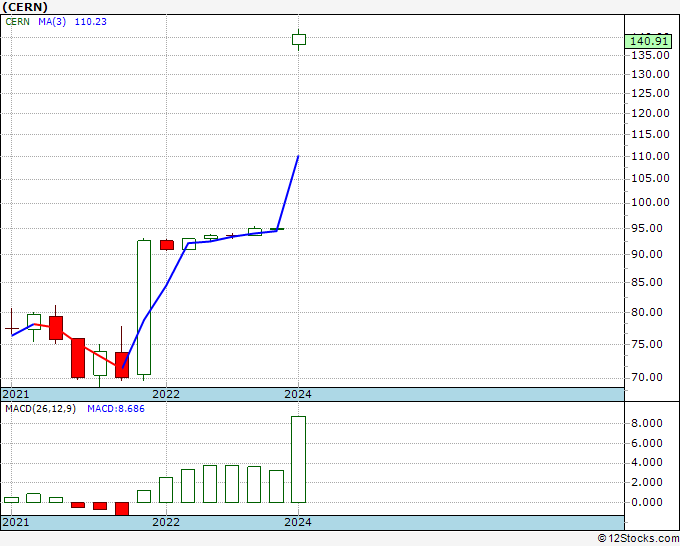Viewport: 680px width, 546px height.
Task: Click the 100.00 price axis label
Action: (650, 202)
